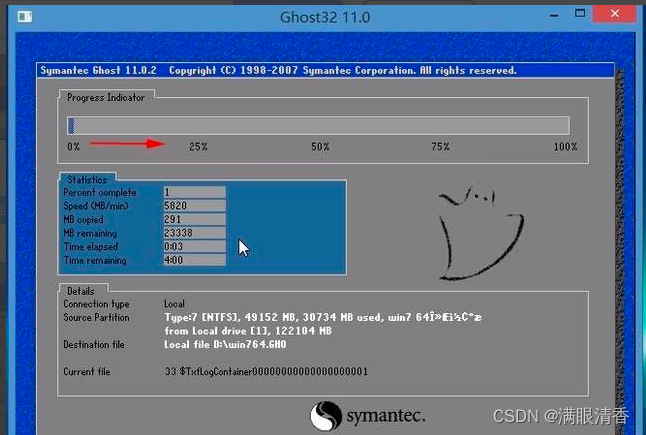Click the "Destination file" label
Image resolution: width=646 pixels, height=435 pixels.
click(x=94, y=344)
